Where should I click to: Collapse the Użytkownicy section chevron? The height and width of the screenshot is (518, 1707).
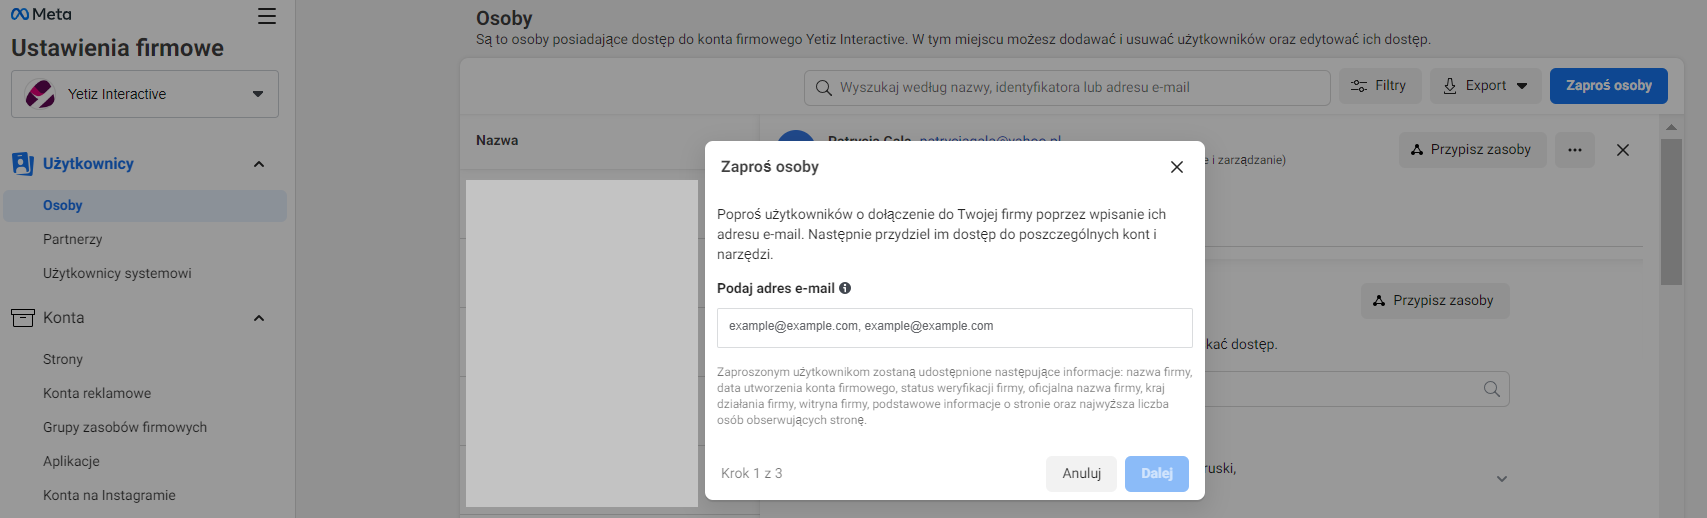[x=259, y=164]
